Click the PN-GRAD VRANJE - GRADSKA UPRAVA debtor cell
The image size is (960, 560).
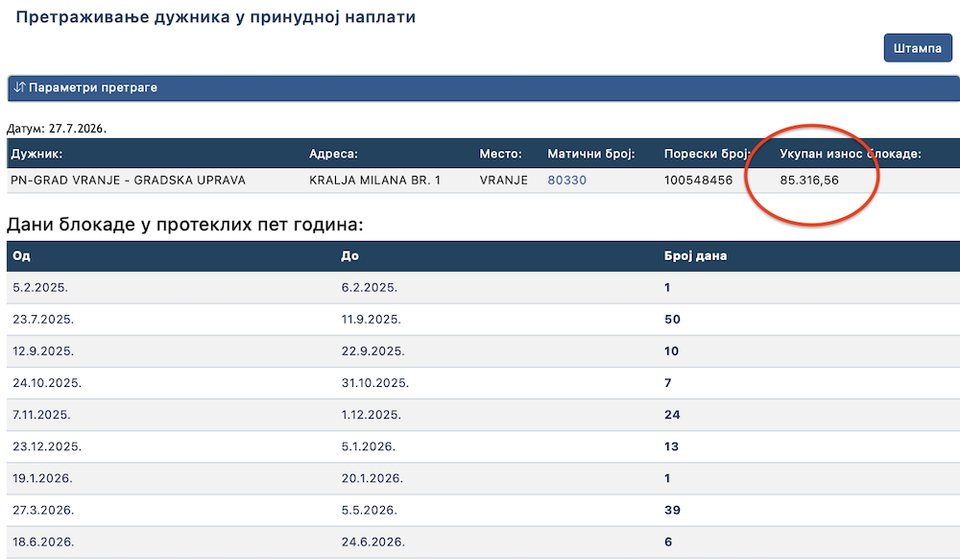point(128,180)
